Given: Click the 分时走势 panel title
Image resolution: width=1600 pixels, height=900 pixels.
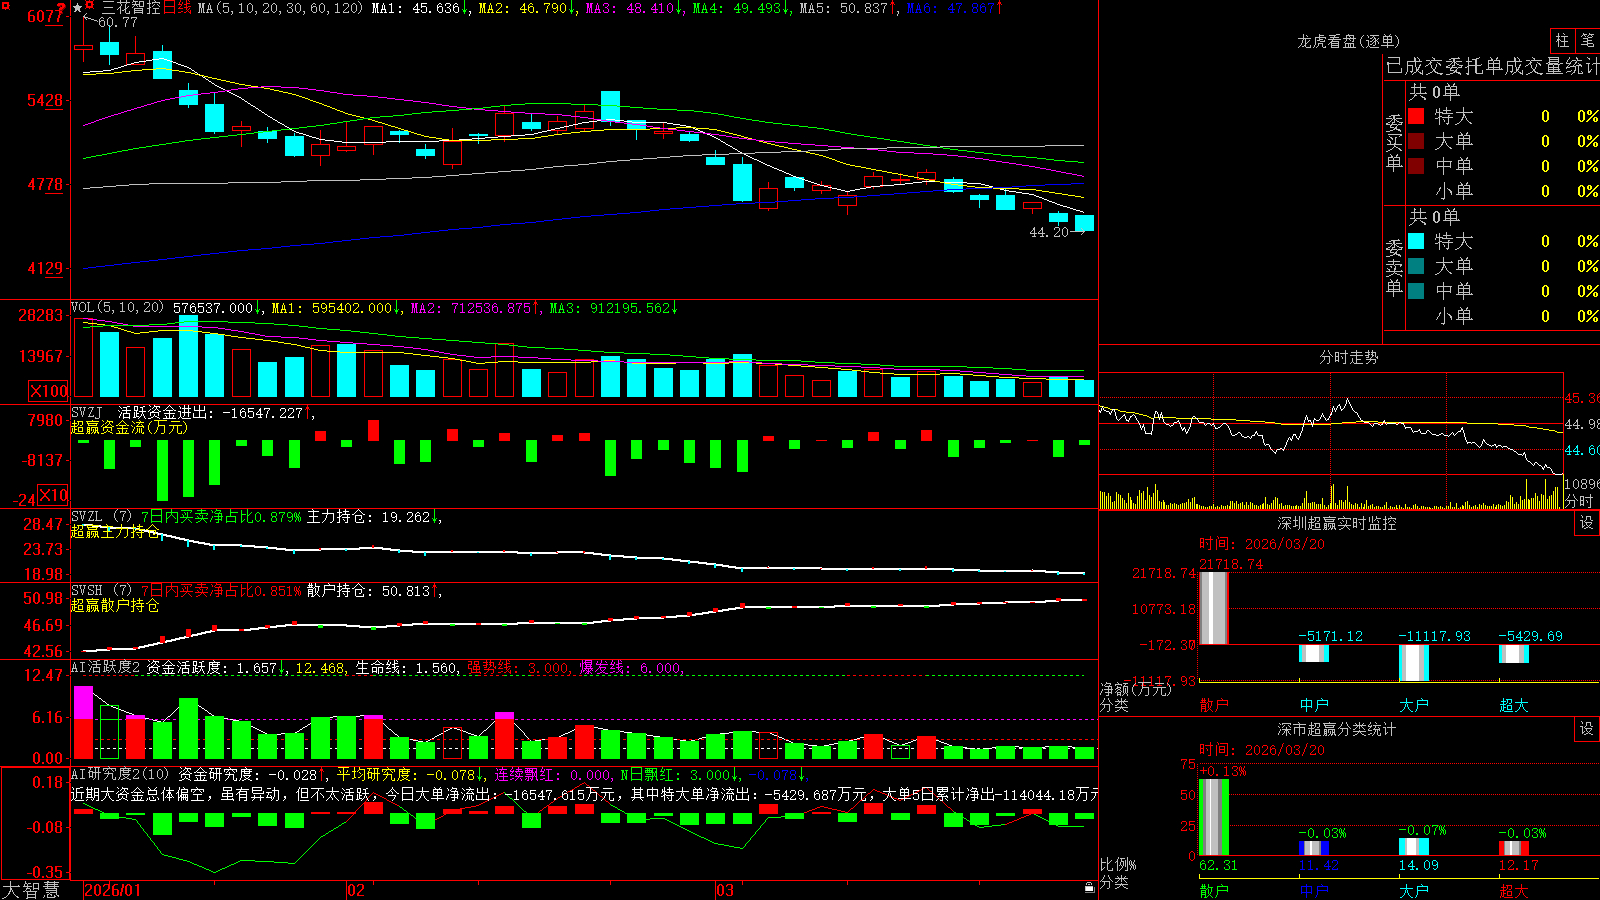Looking at the screenshot, I should point(1349,357).
